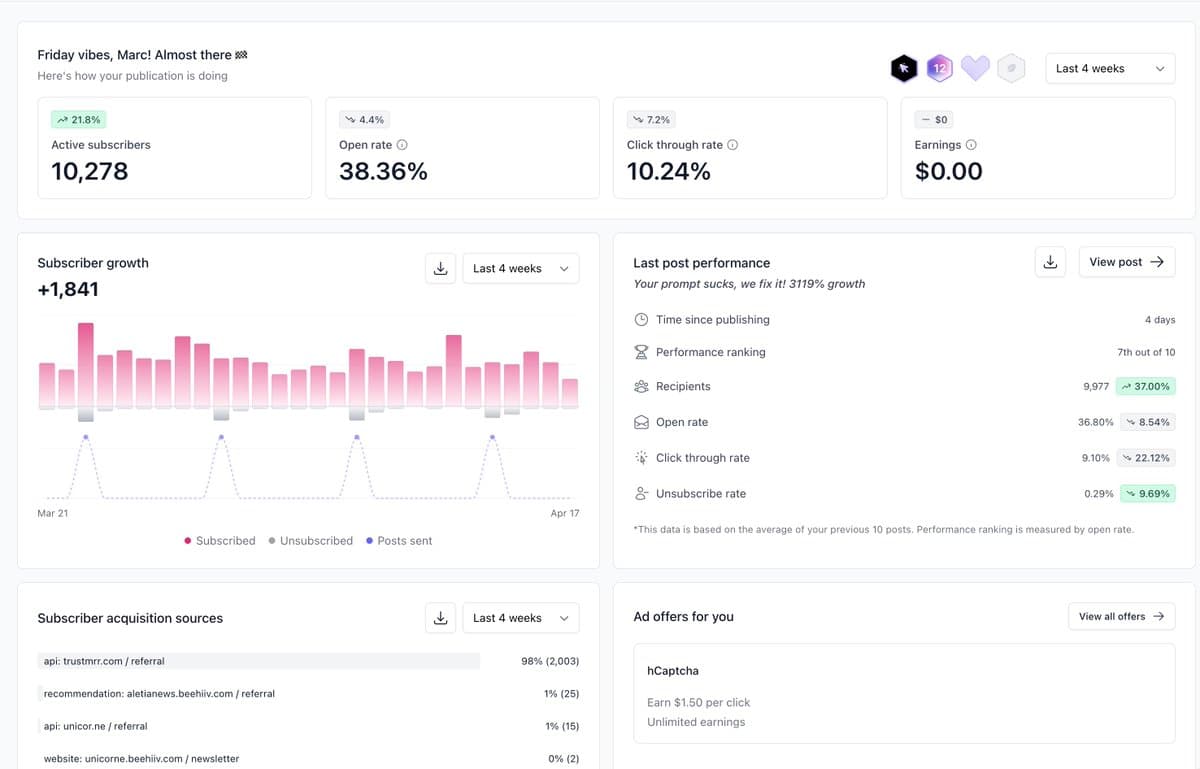Click the Recipients 37.00% change badge
This screenshot has height=769, width=1200.
(x=1146, y=386)
